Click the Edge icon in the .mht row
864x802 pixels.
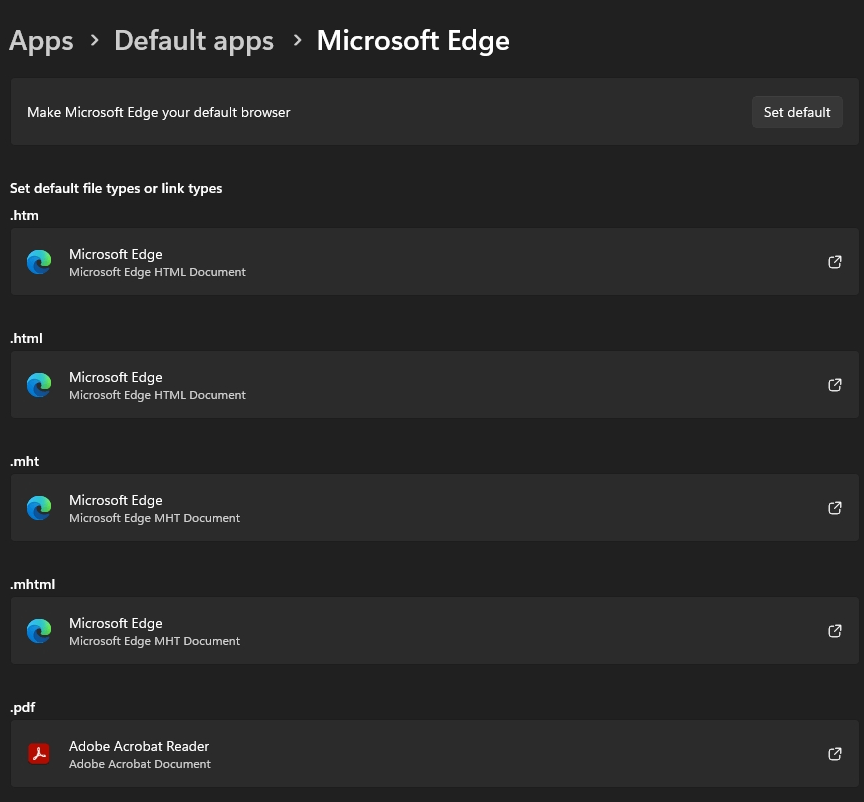(x=39, y=508)
